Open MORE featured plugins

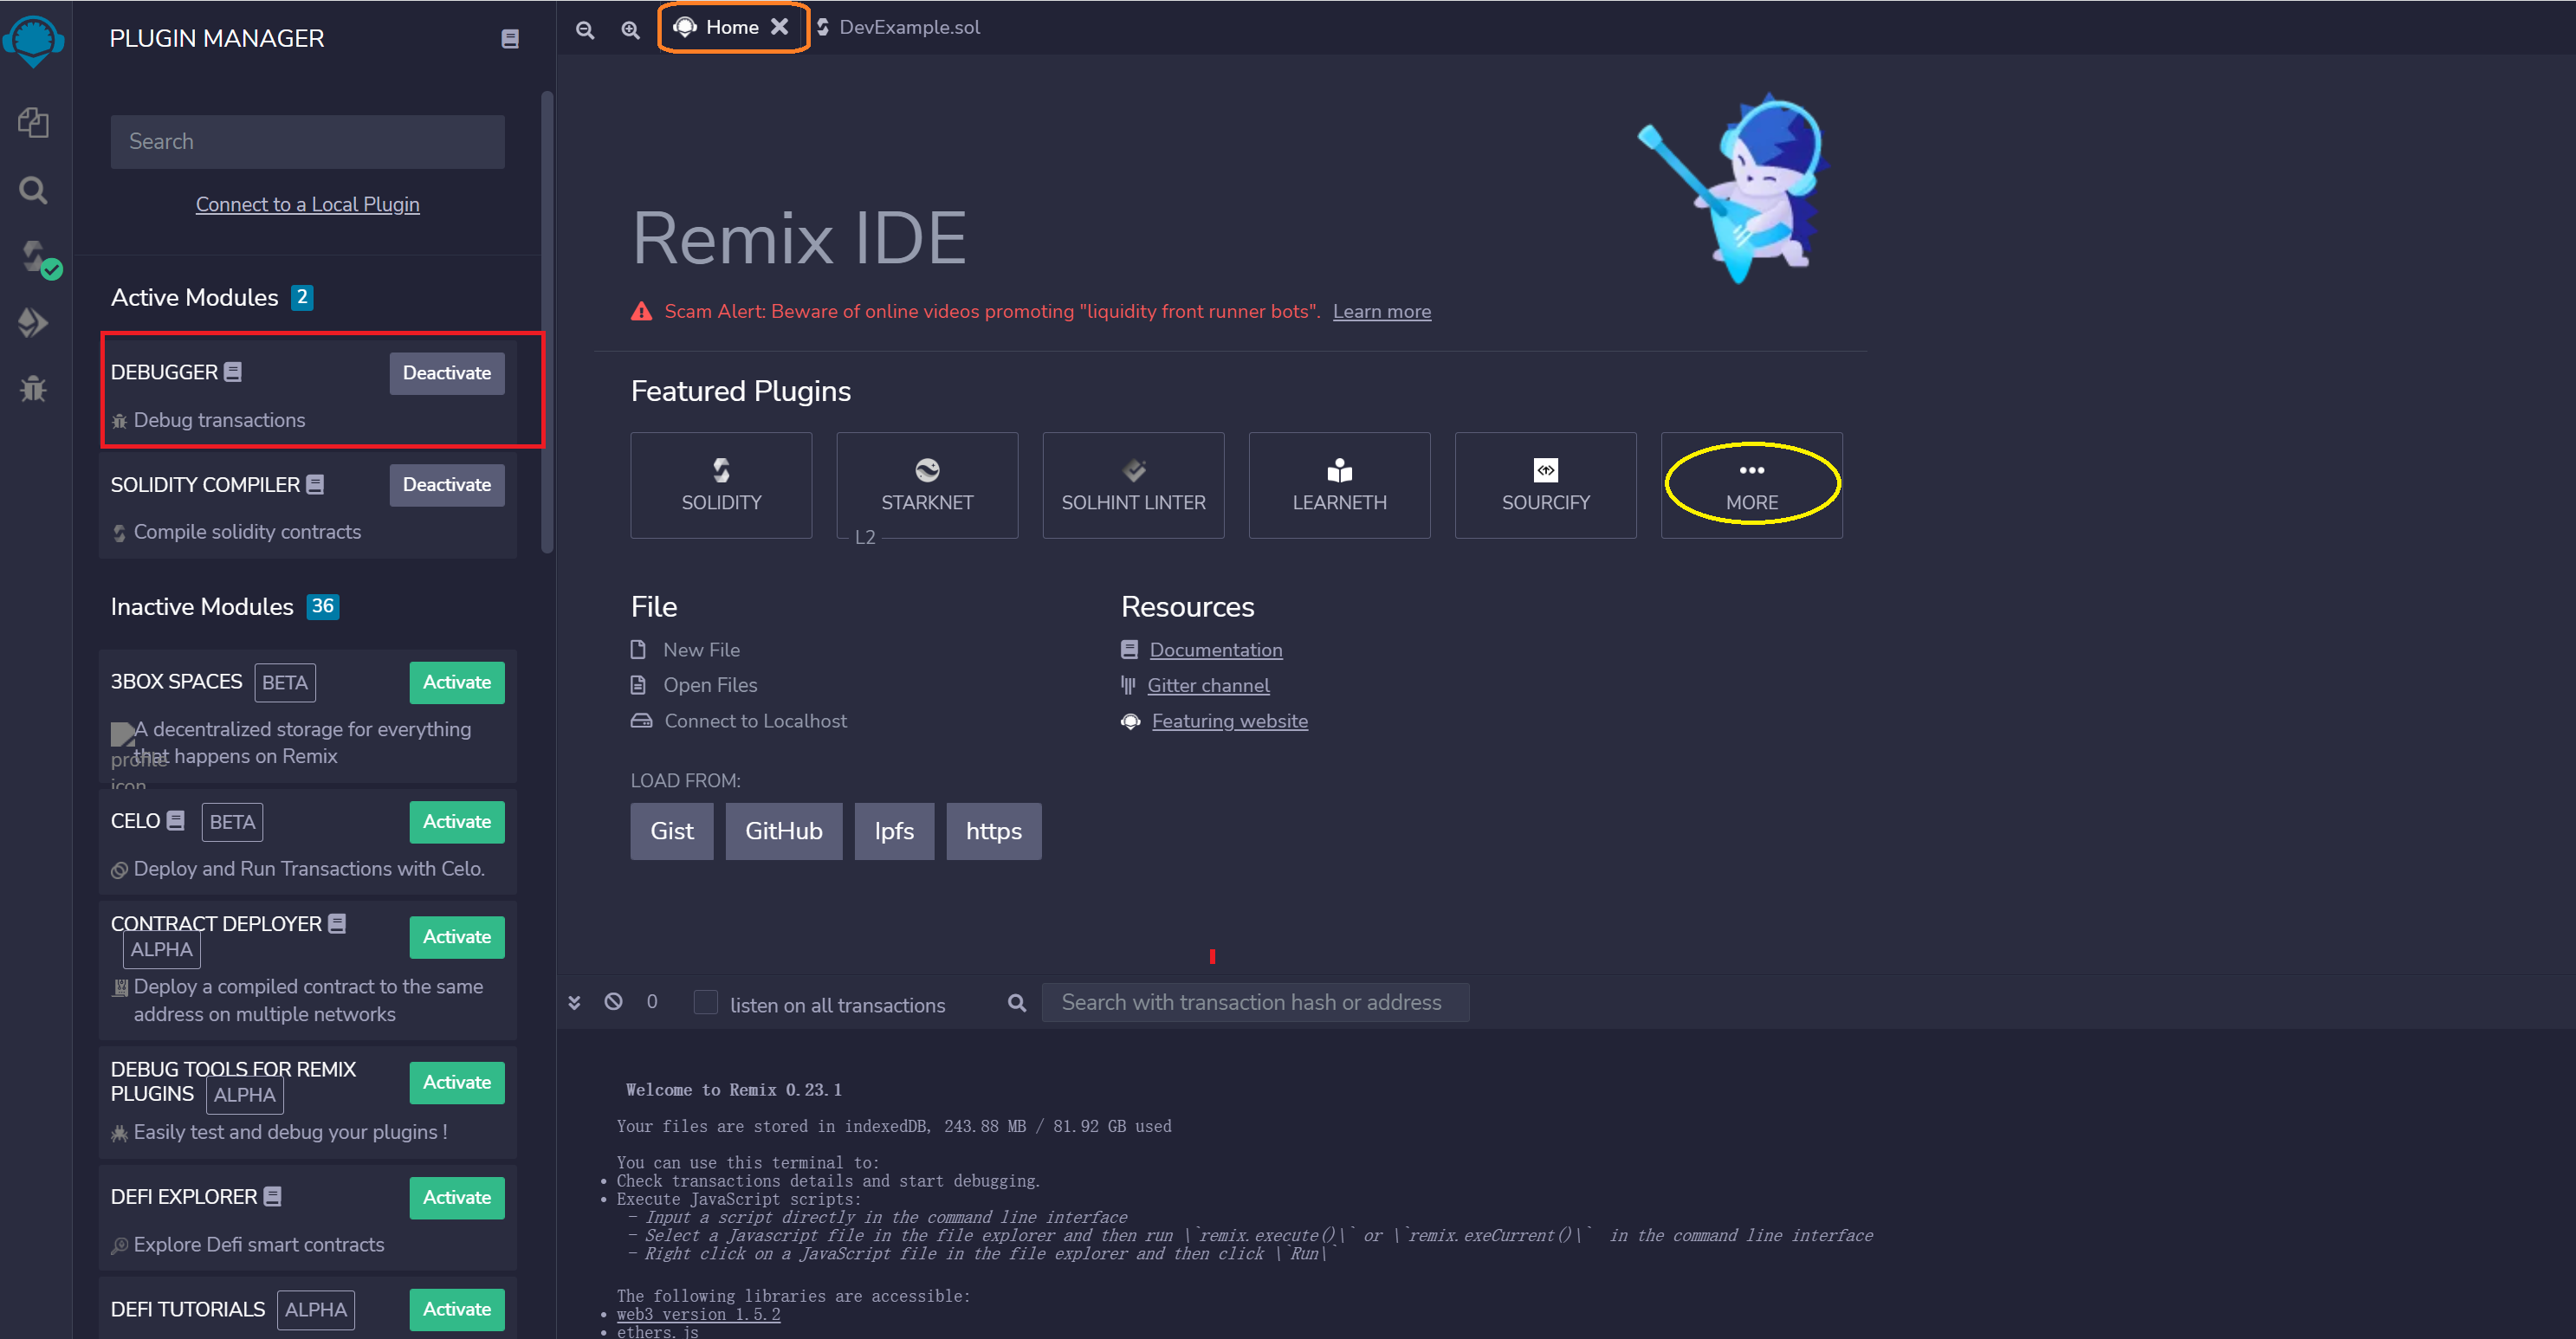pos(1751,485)
